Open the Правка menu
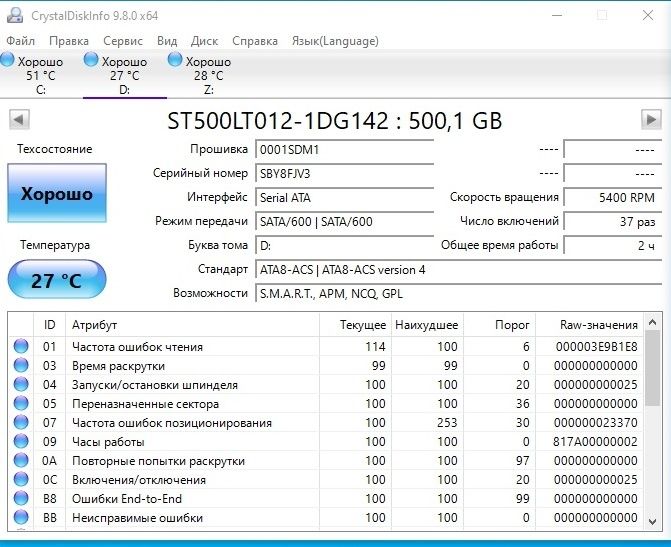Screen dimensions: 671x547 point(69,41)
